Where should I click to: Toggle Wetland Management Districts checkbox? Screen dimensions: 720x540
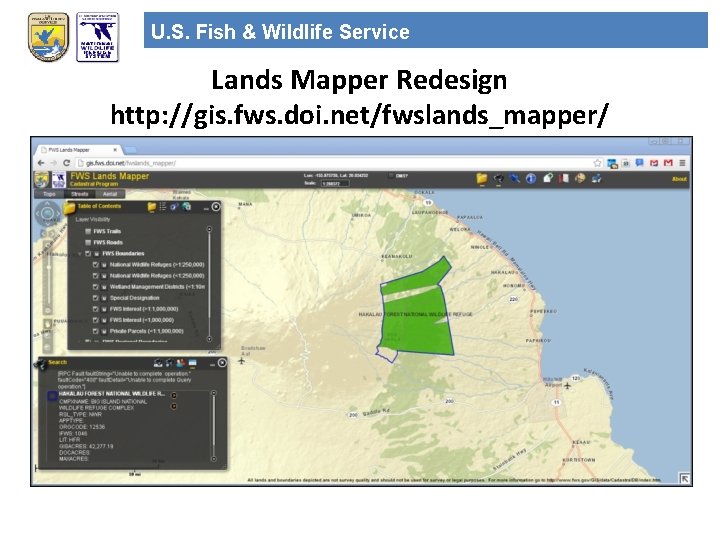(96, 287)
